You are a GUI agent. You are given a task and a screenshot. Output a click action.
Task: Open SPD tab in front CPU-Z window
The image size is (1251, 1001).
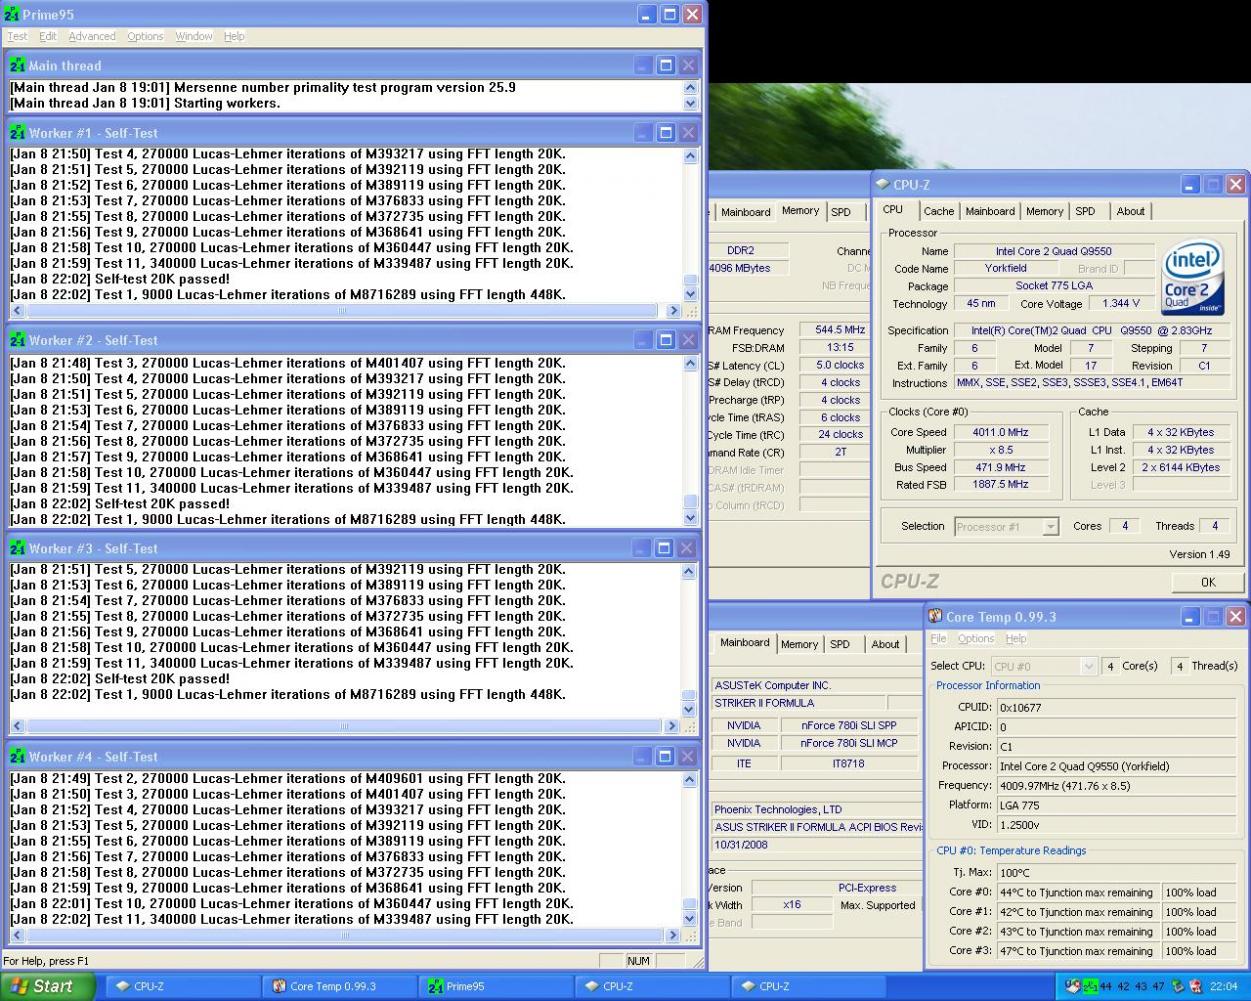click(x=1085, y=211)
